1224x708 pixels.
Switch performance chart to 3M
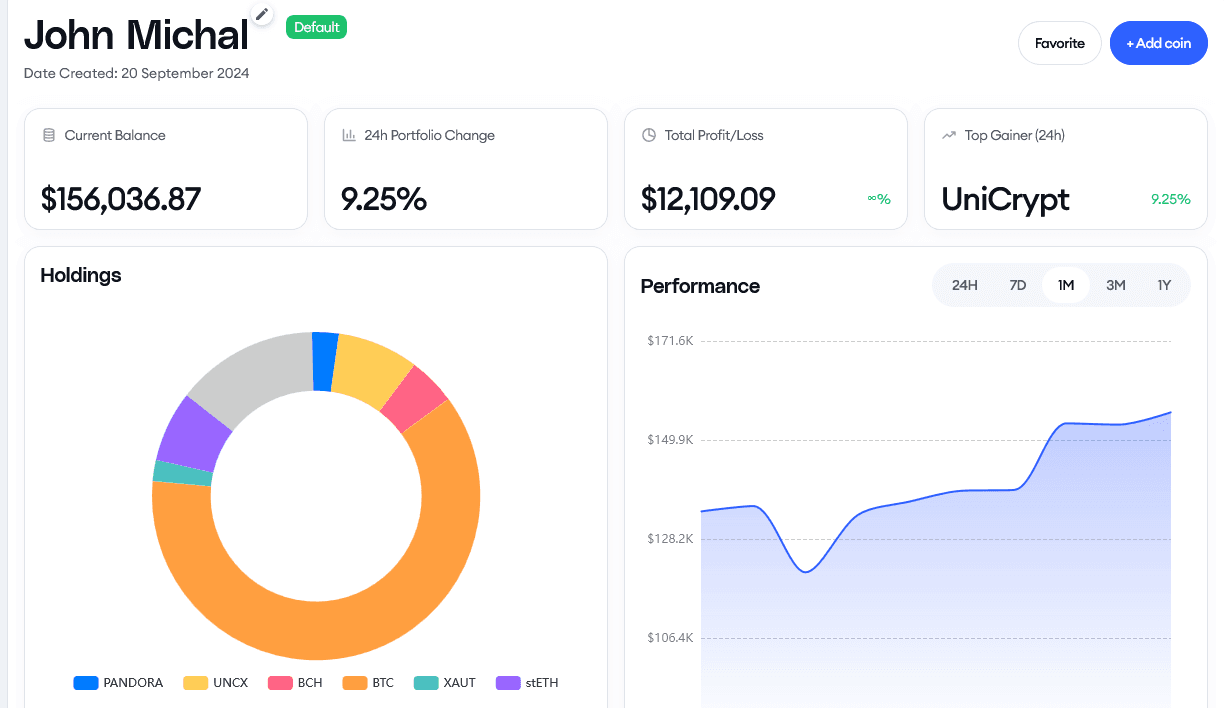[x=1115, y=285]
